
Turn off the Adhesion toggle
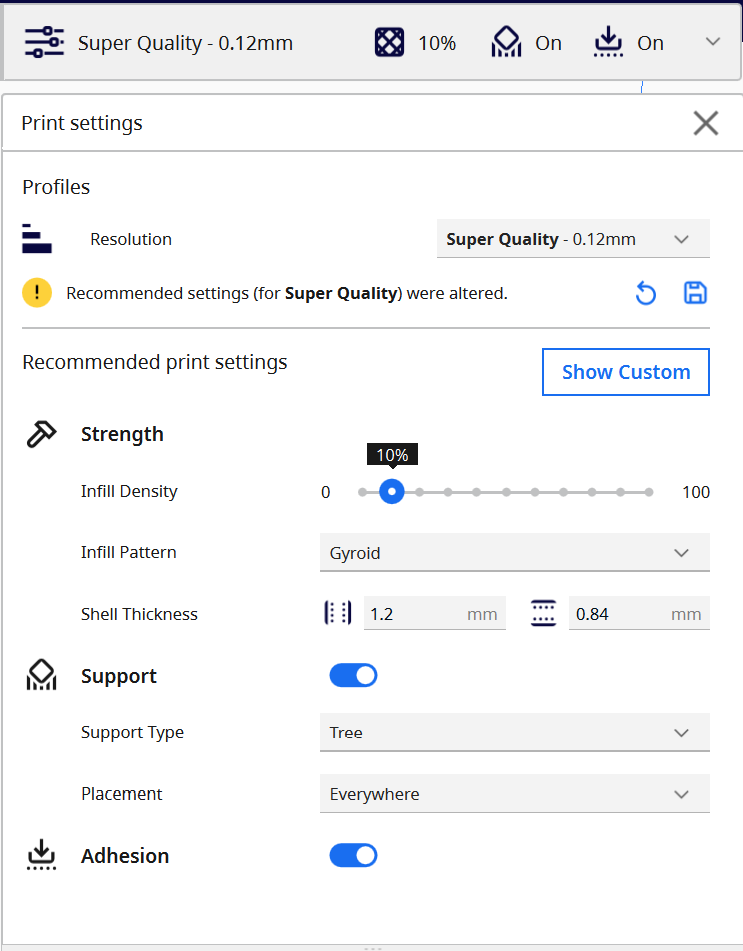[x=353, y=855]
